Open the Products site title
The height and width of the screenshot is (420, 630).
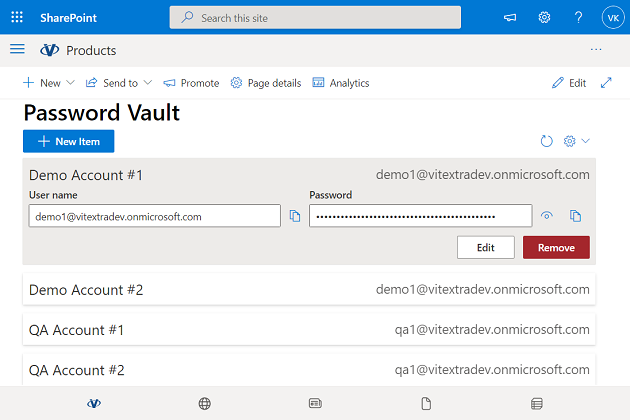(x=91, y=51)
